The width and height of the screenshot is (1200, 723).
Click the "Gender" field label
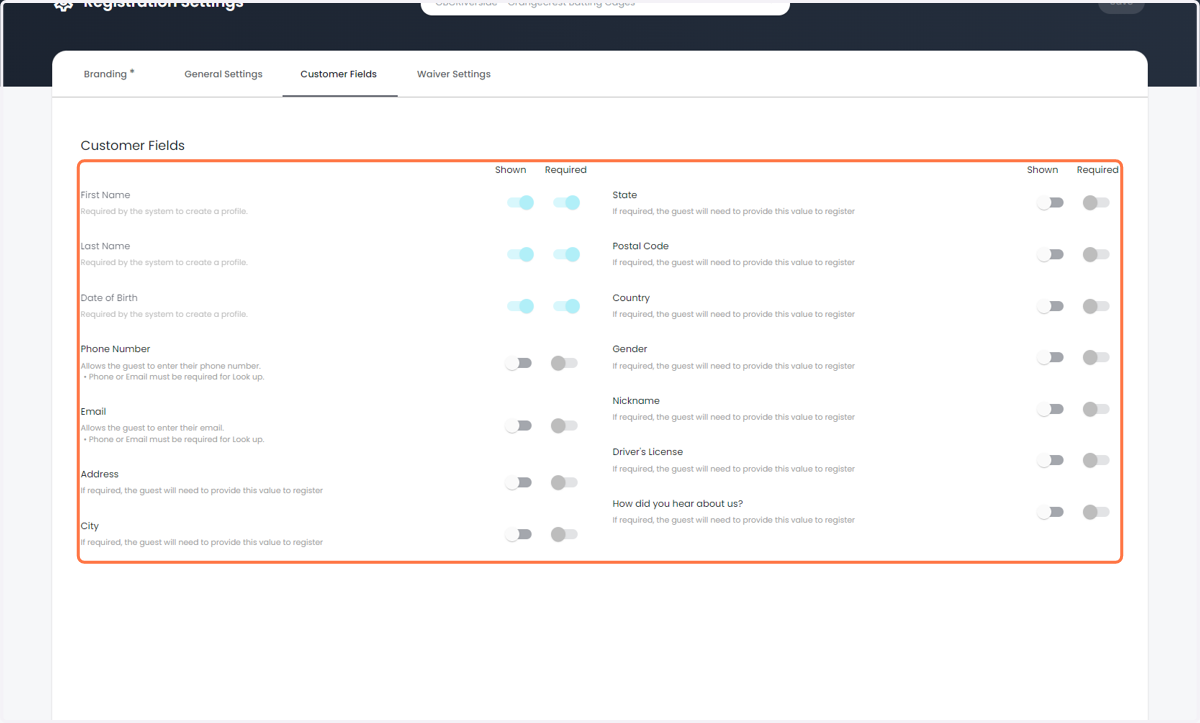click(630, 349)
